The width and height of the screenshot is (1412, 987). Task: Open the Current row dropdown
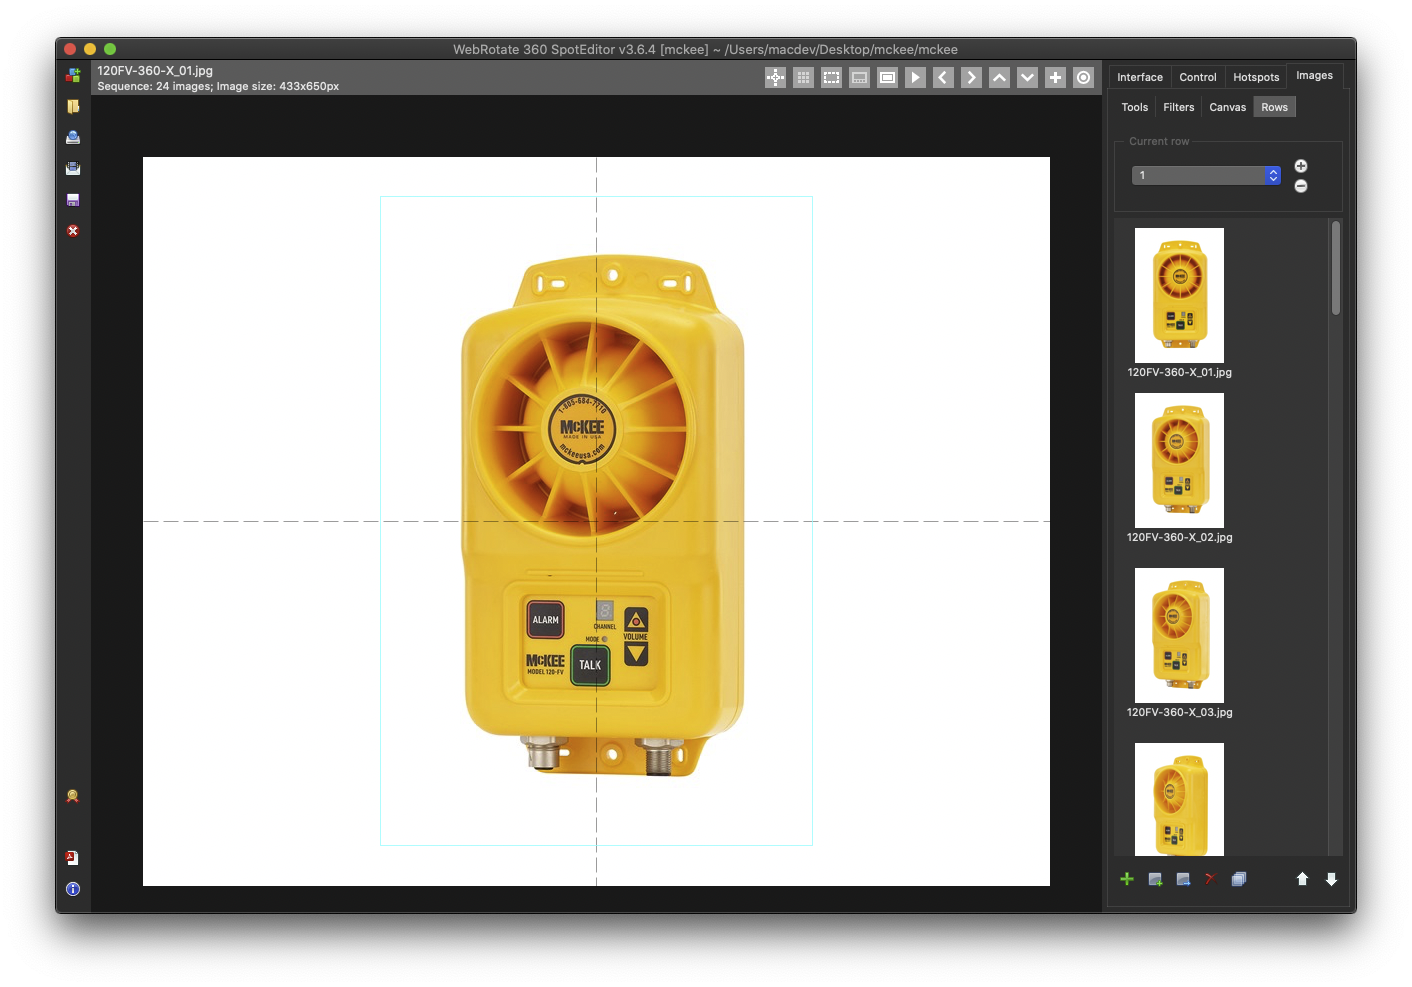[x=1206, y=175]
